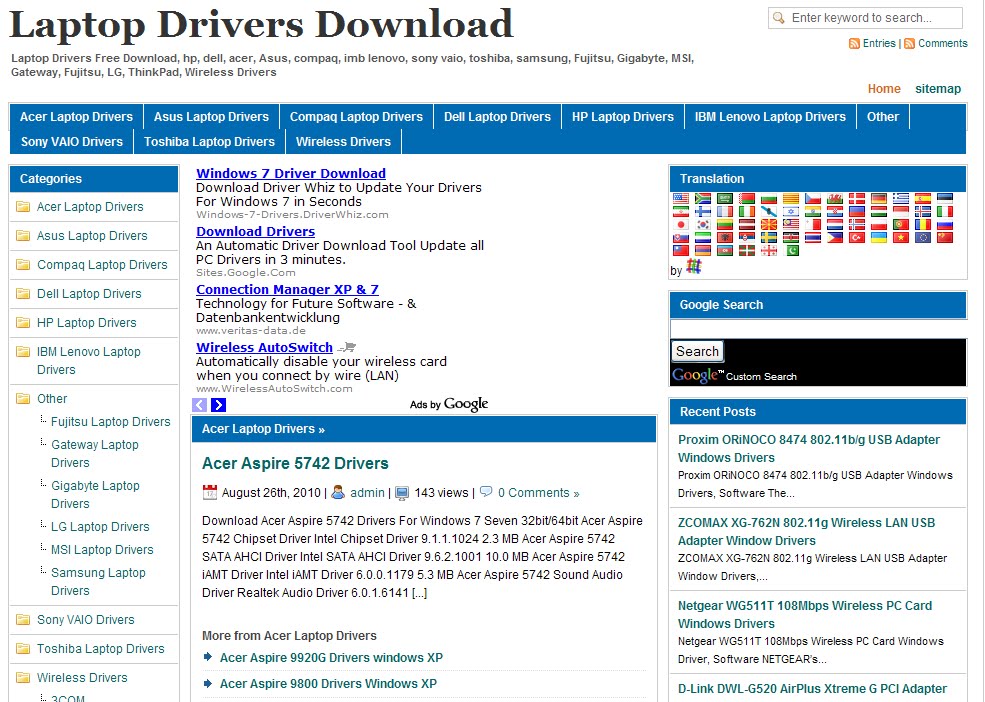Choose the Turkey flag translation

(x=857, y=238)
